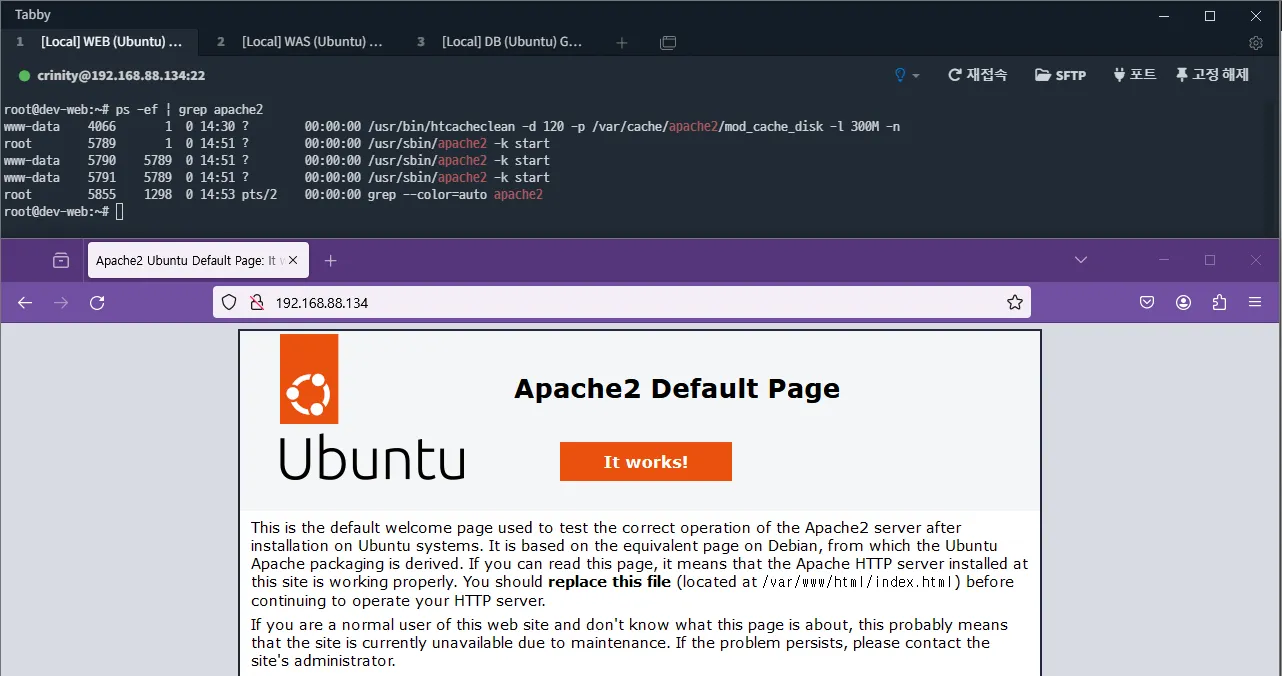Viewport: 1282px width, 676px height.
Task: Click the crinity@192.168.88.134:22 session label
Action: coord(121,76)
